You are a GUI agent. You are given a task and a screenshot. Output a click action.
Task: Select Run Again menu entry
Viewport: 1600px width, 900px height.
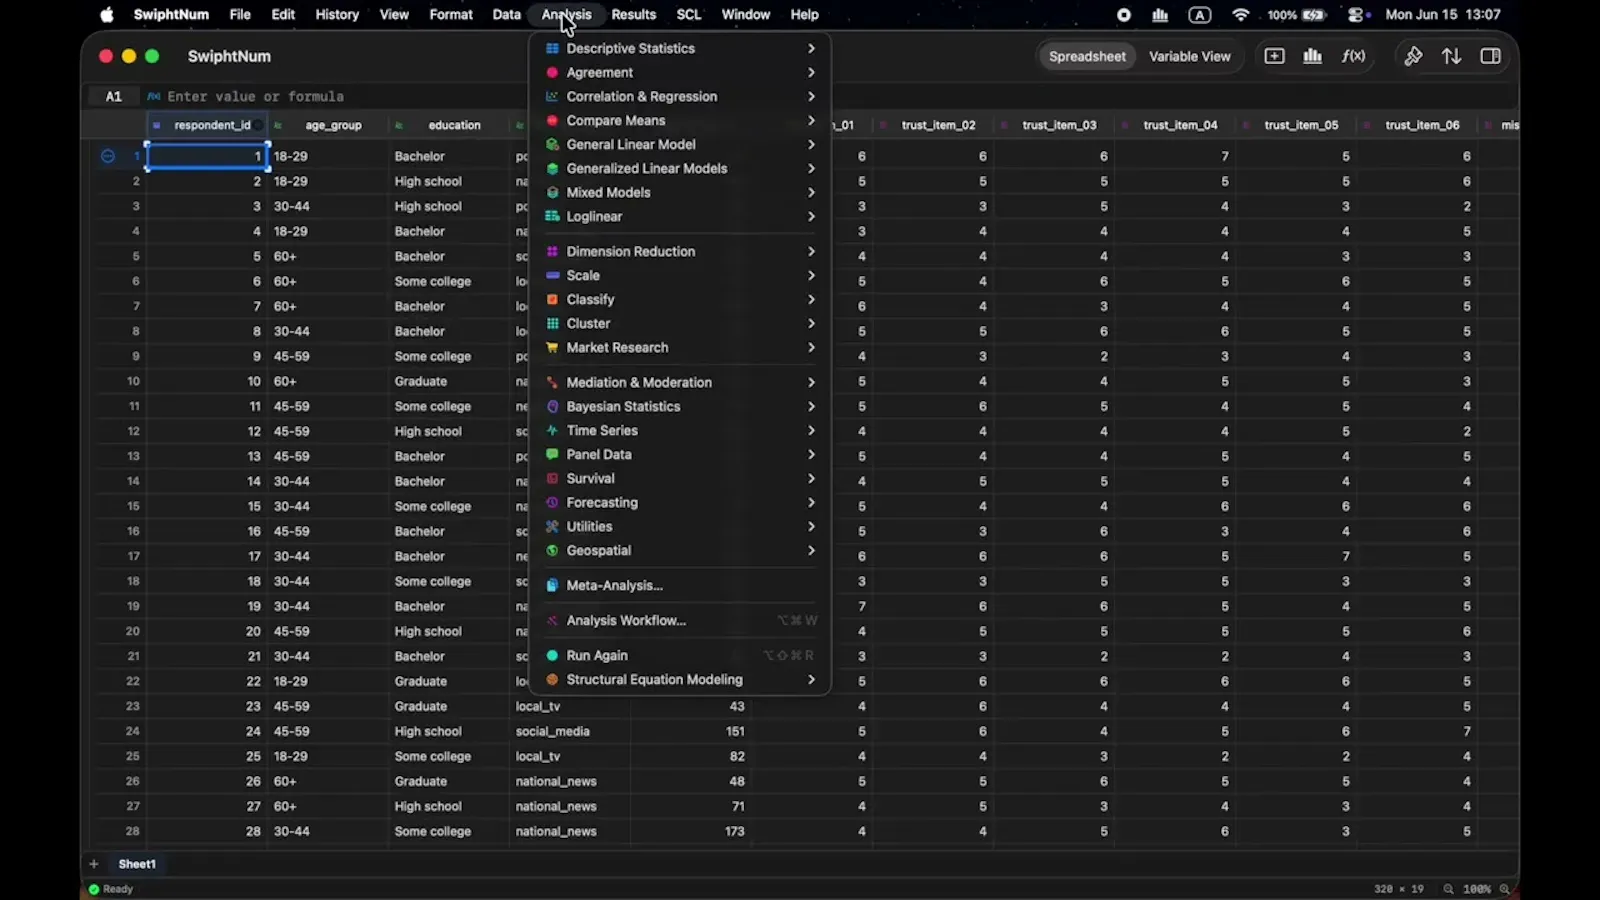pyautogui.click(x=680, y=655)
